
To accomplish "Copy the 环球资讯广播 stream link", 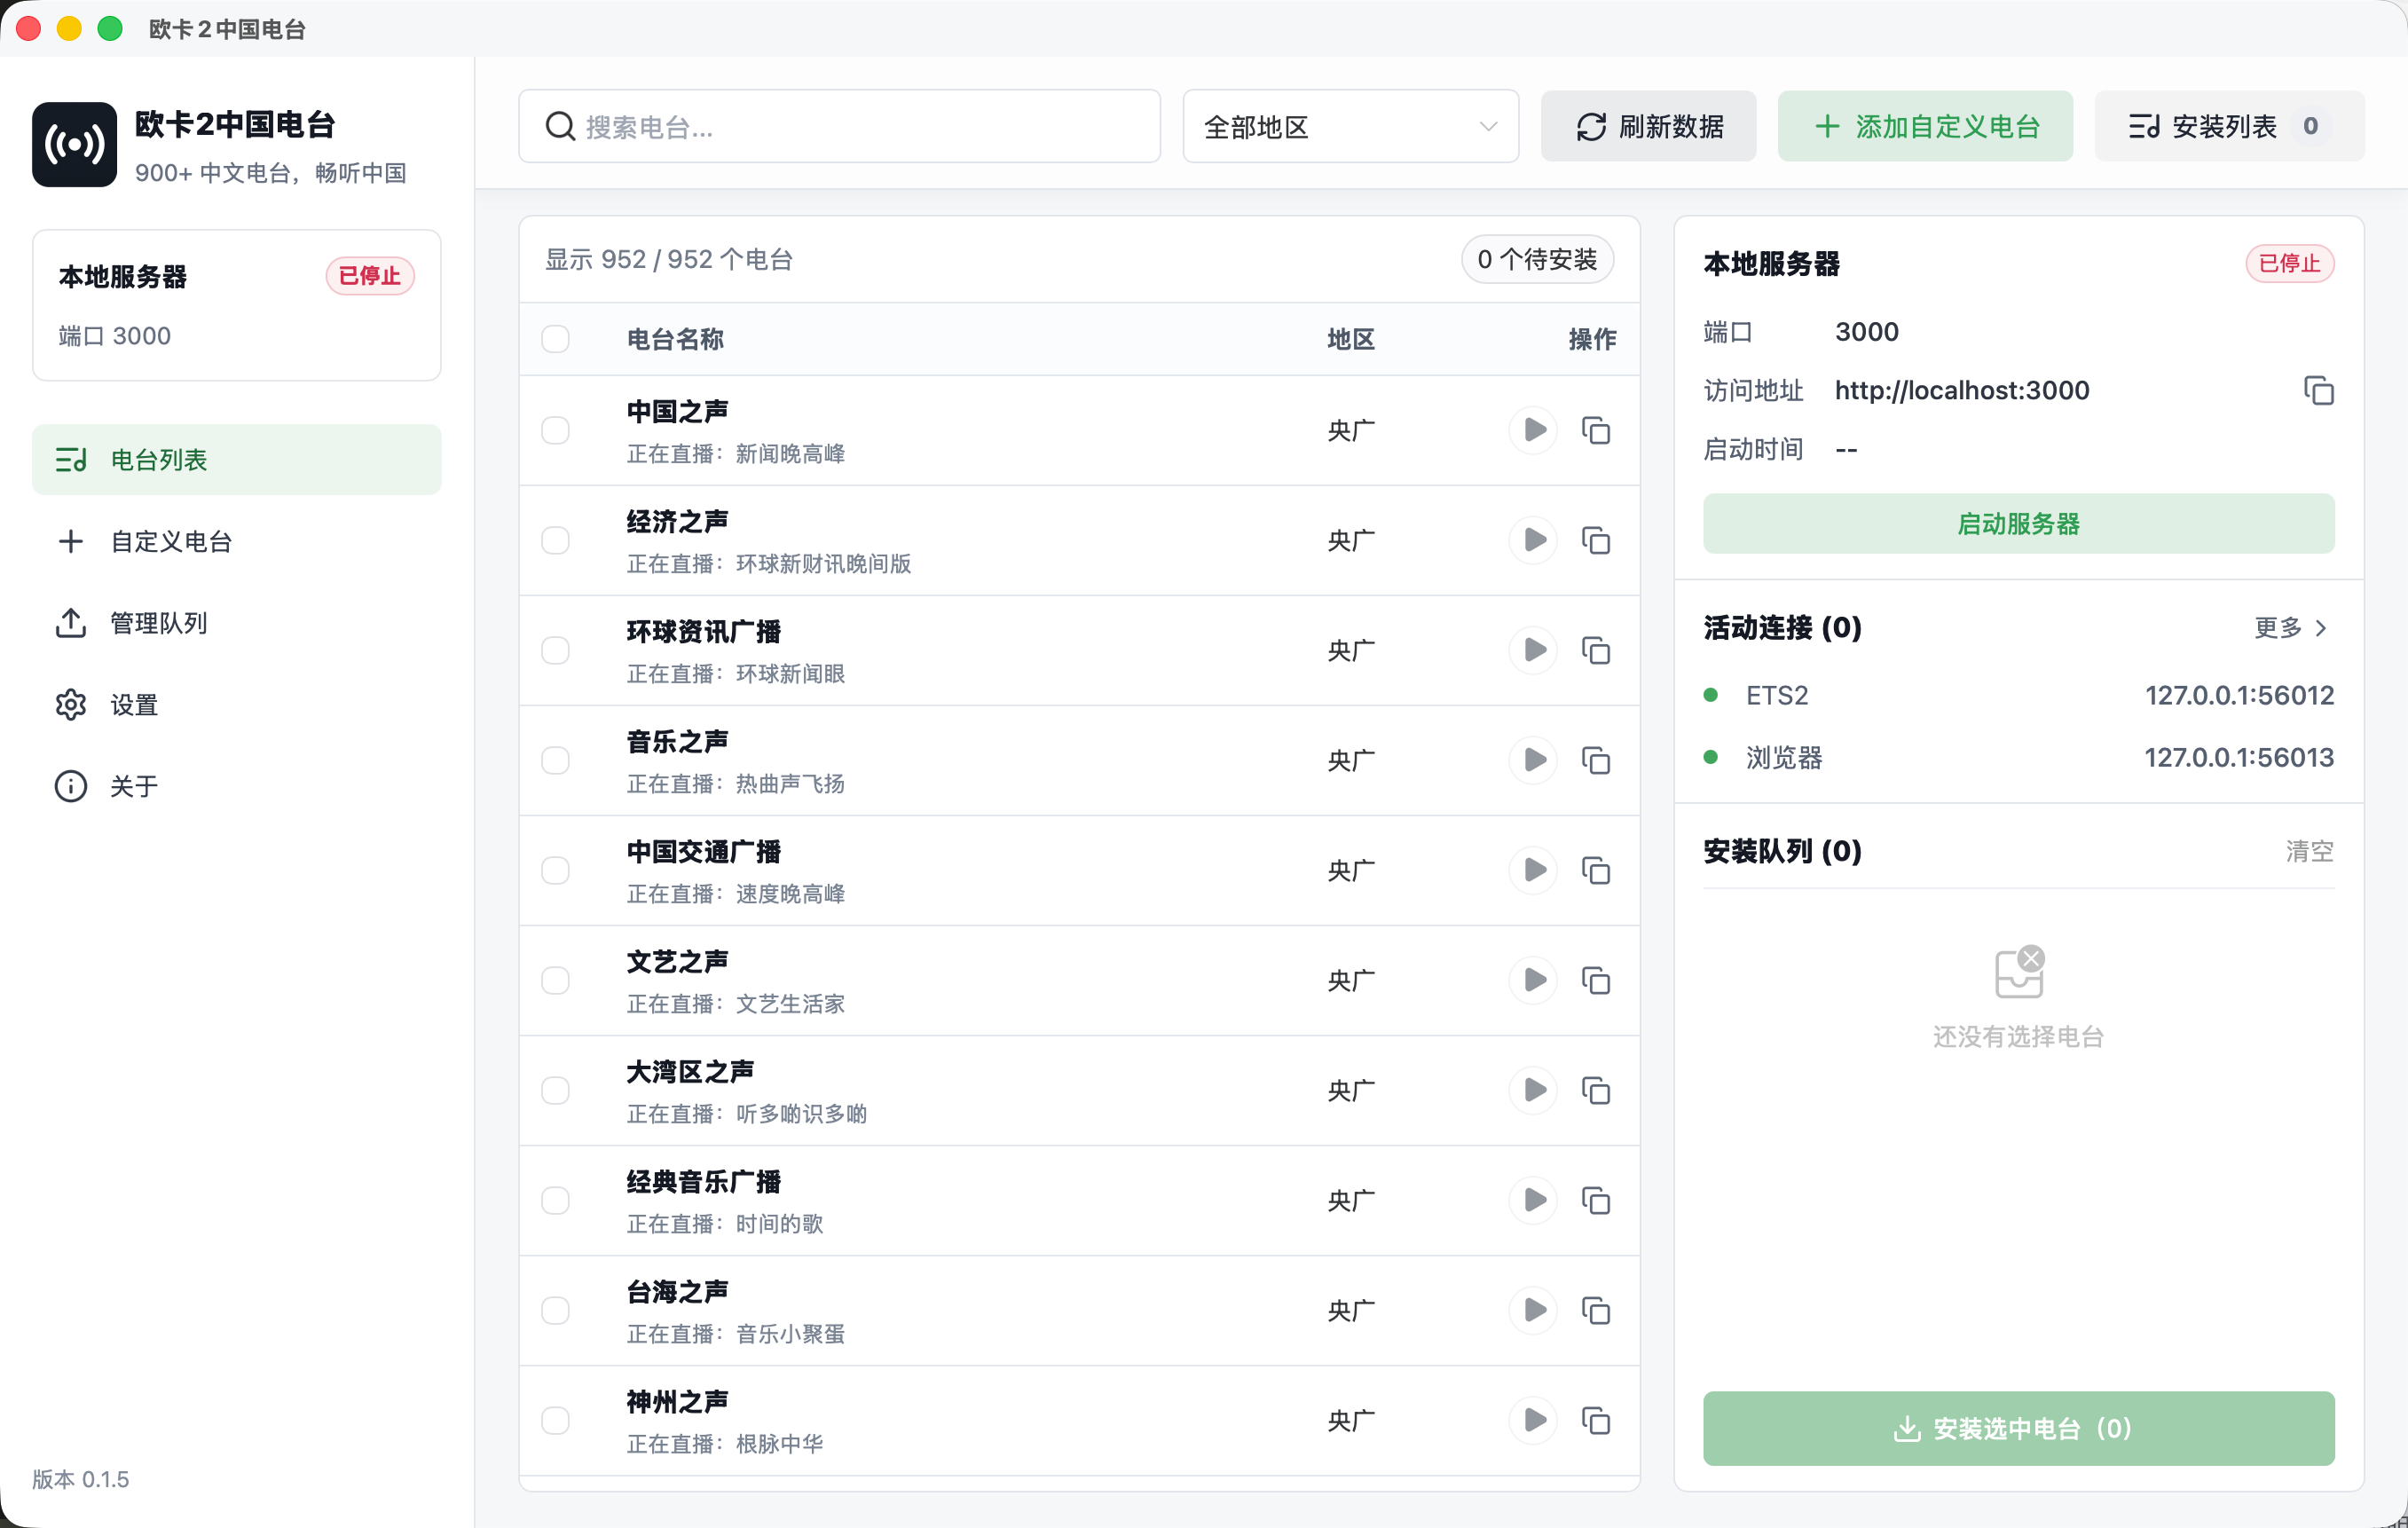I will tap(1596, 650).
